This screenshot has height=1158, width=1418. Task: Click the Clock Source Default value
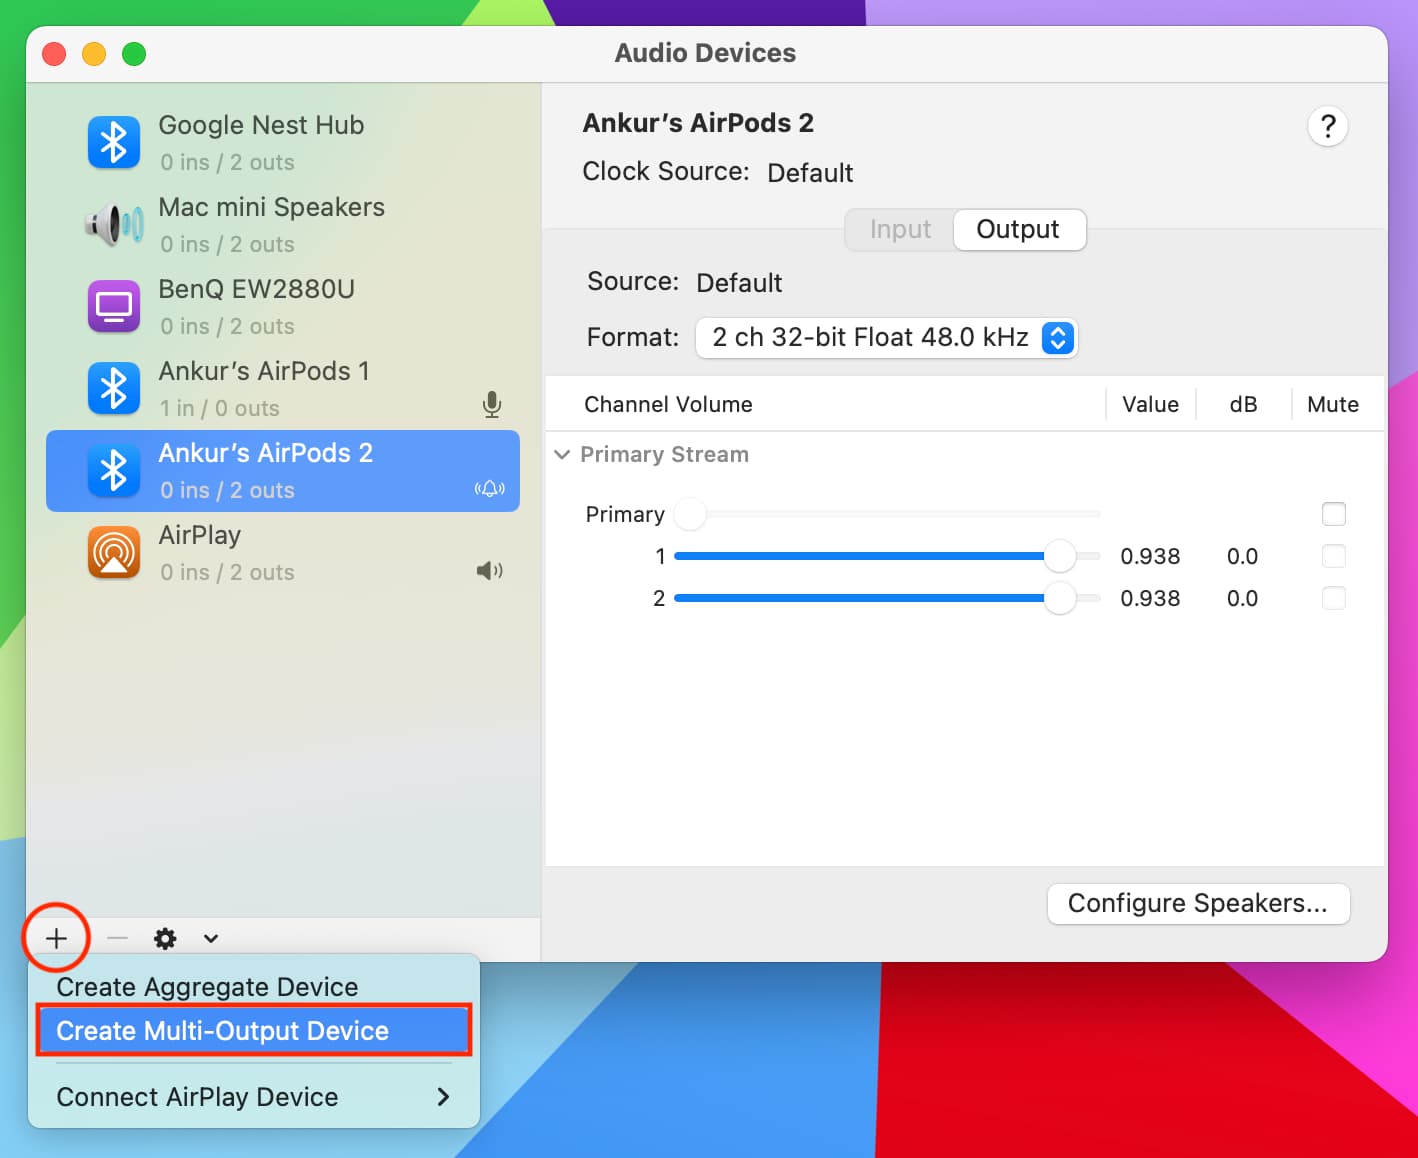[x=810, y=173]
